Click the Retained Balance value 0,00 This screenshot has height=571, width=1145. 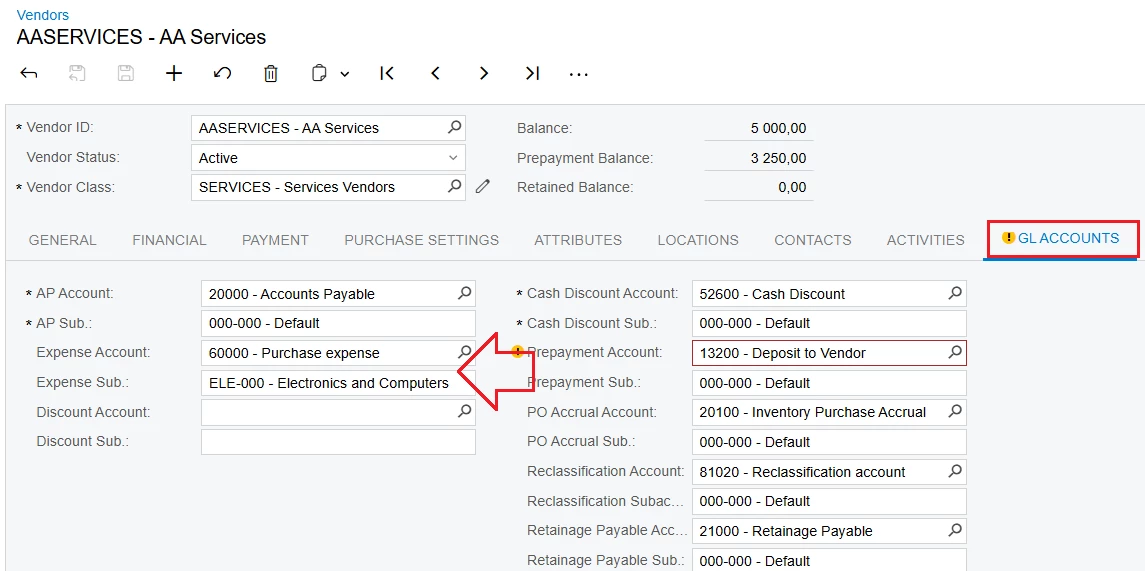792,187
